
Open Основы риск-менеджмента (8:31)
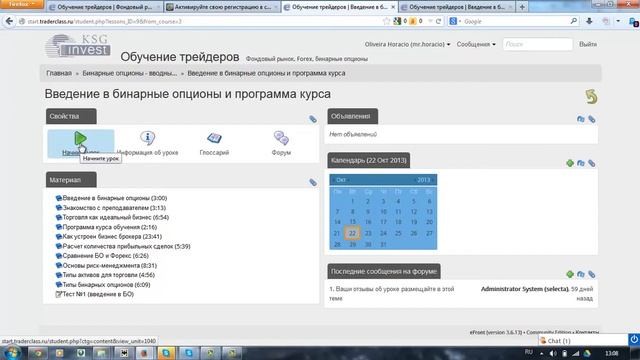(x=109, y=265)
